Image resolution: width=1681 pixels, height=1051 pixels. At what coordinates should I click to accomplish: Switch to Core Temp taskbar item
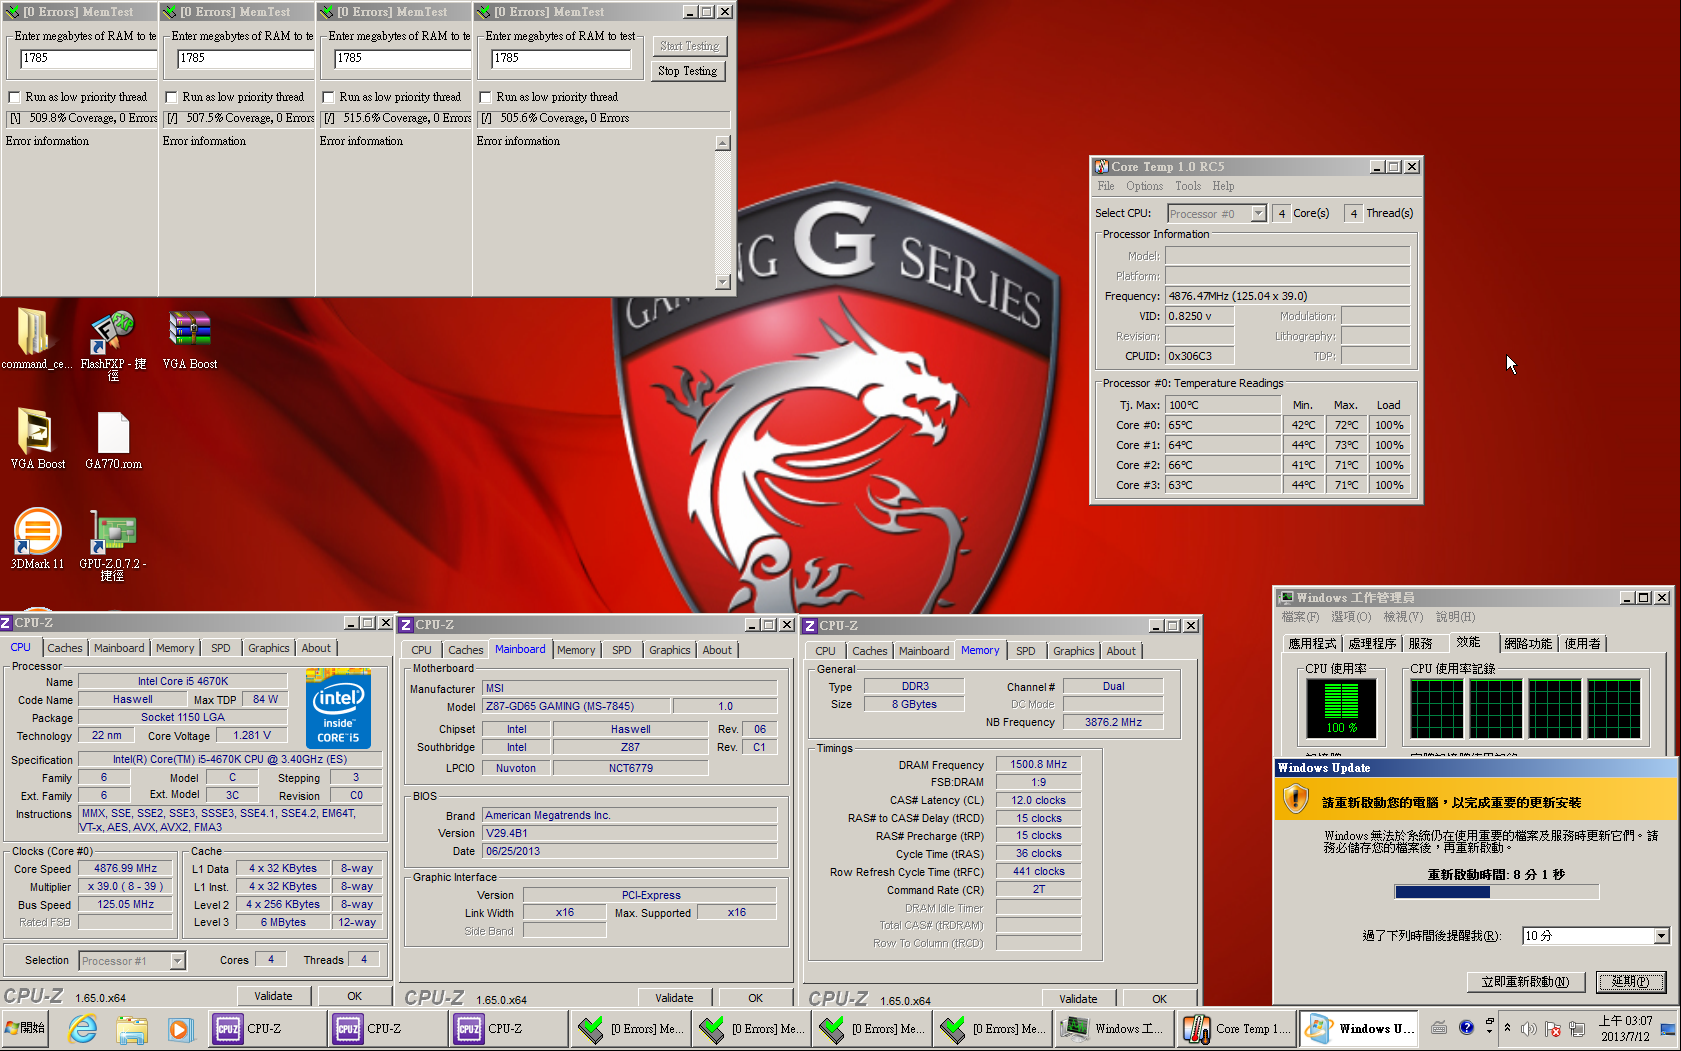1235,1028
